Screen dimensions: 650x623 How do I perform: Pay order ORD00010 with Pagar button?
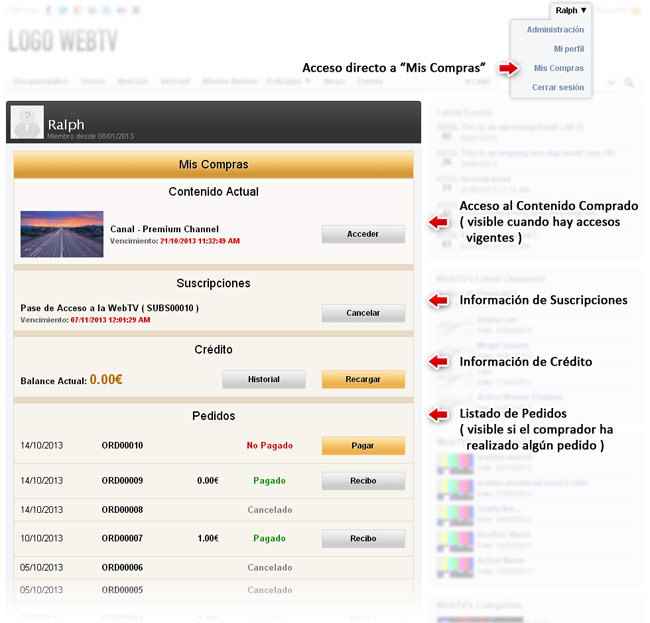click(363, 446)
